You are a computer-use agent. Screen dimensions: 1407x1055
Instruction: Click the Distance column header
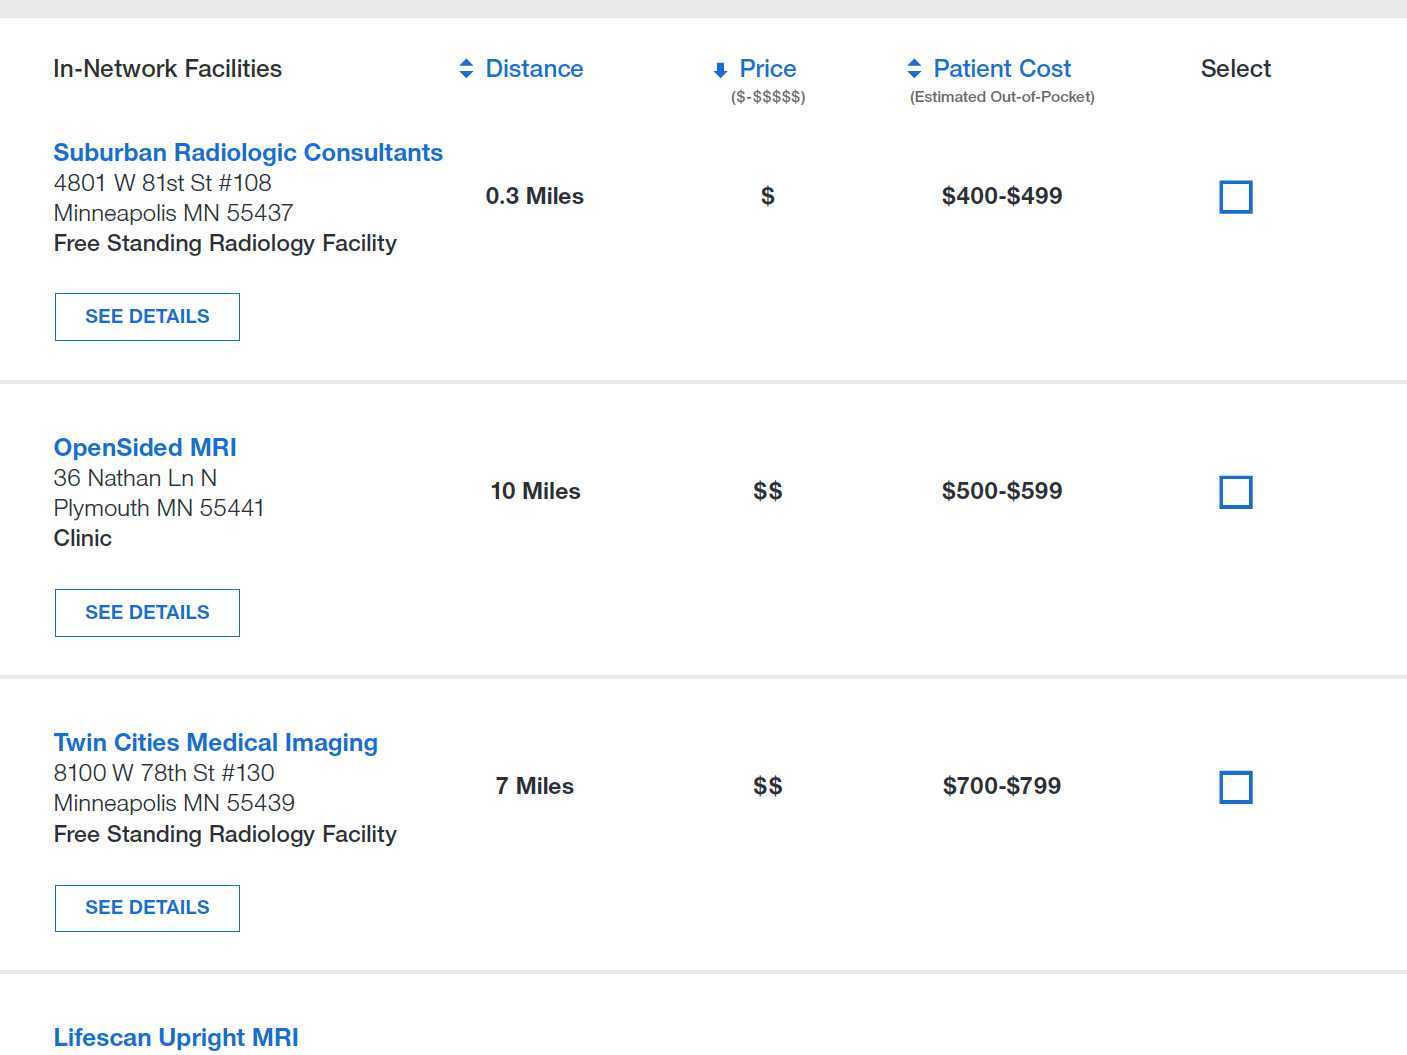click(x=534, y=69)
